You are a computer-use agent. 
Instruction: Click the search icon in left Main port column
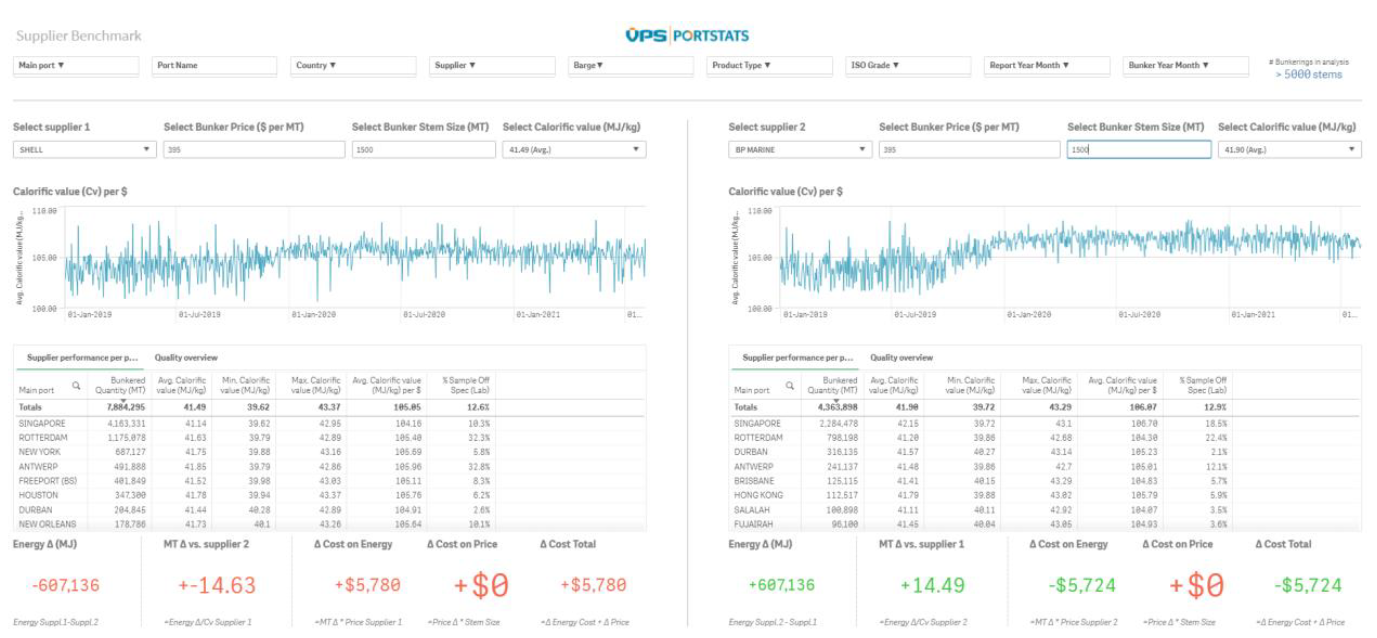coord(76,386)
